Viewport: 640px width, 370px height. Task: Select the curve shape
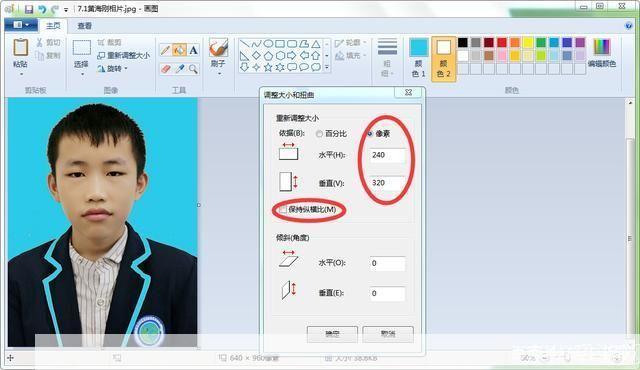click(x=256, y=44)
